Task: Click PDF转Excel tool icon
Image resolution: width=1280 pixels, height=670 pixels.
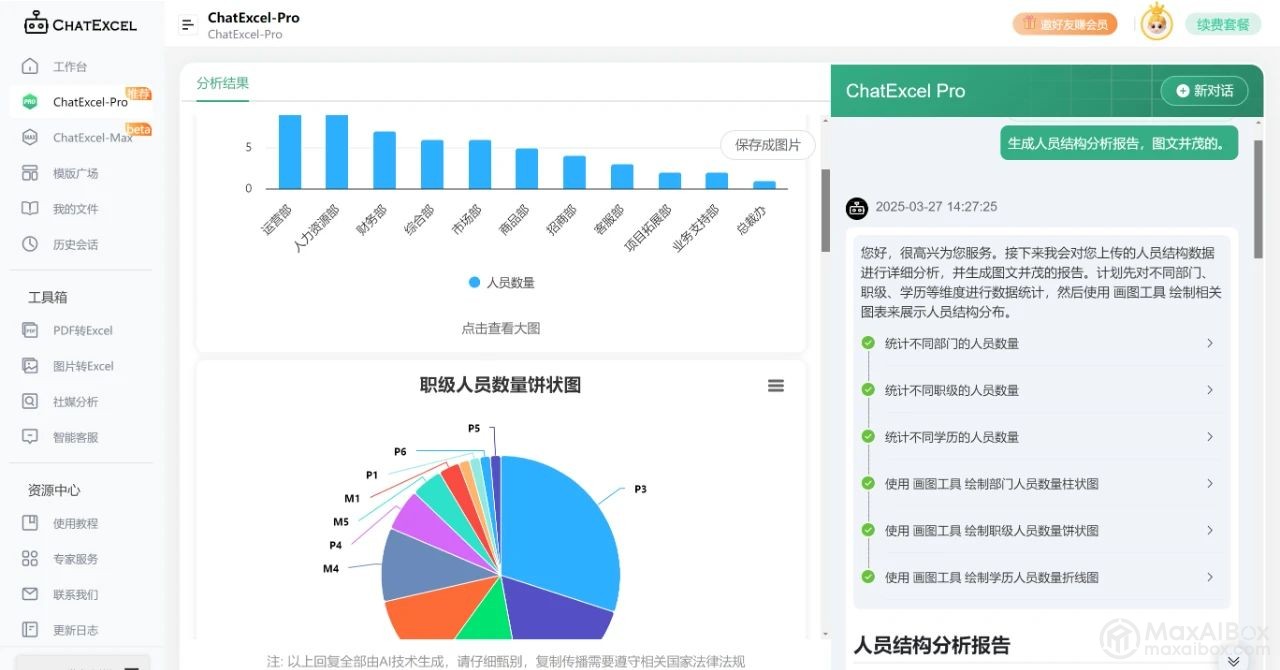Action: [30, 330]
